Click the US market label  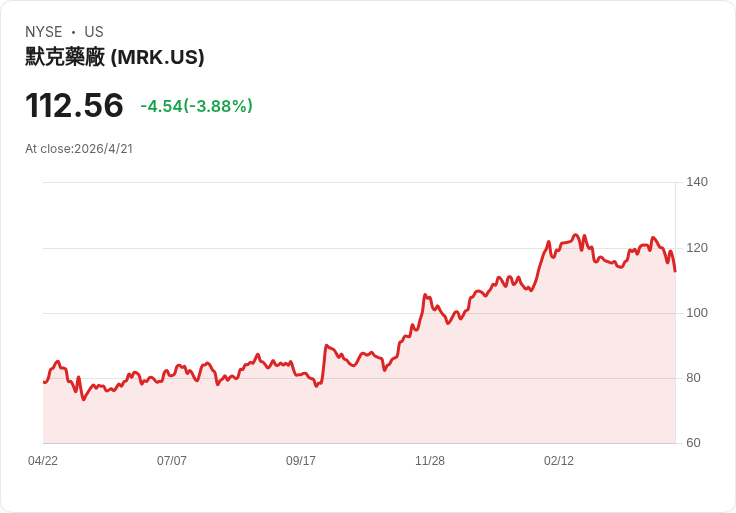(x=94, y=32)
